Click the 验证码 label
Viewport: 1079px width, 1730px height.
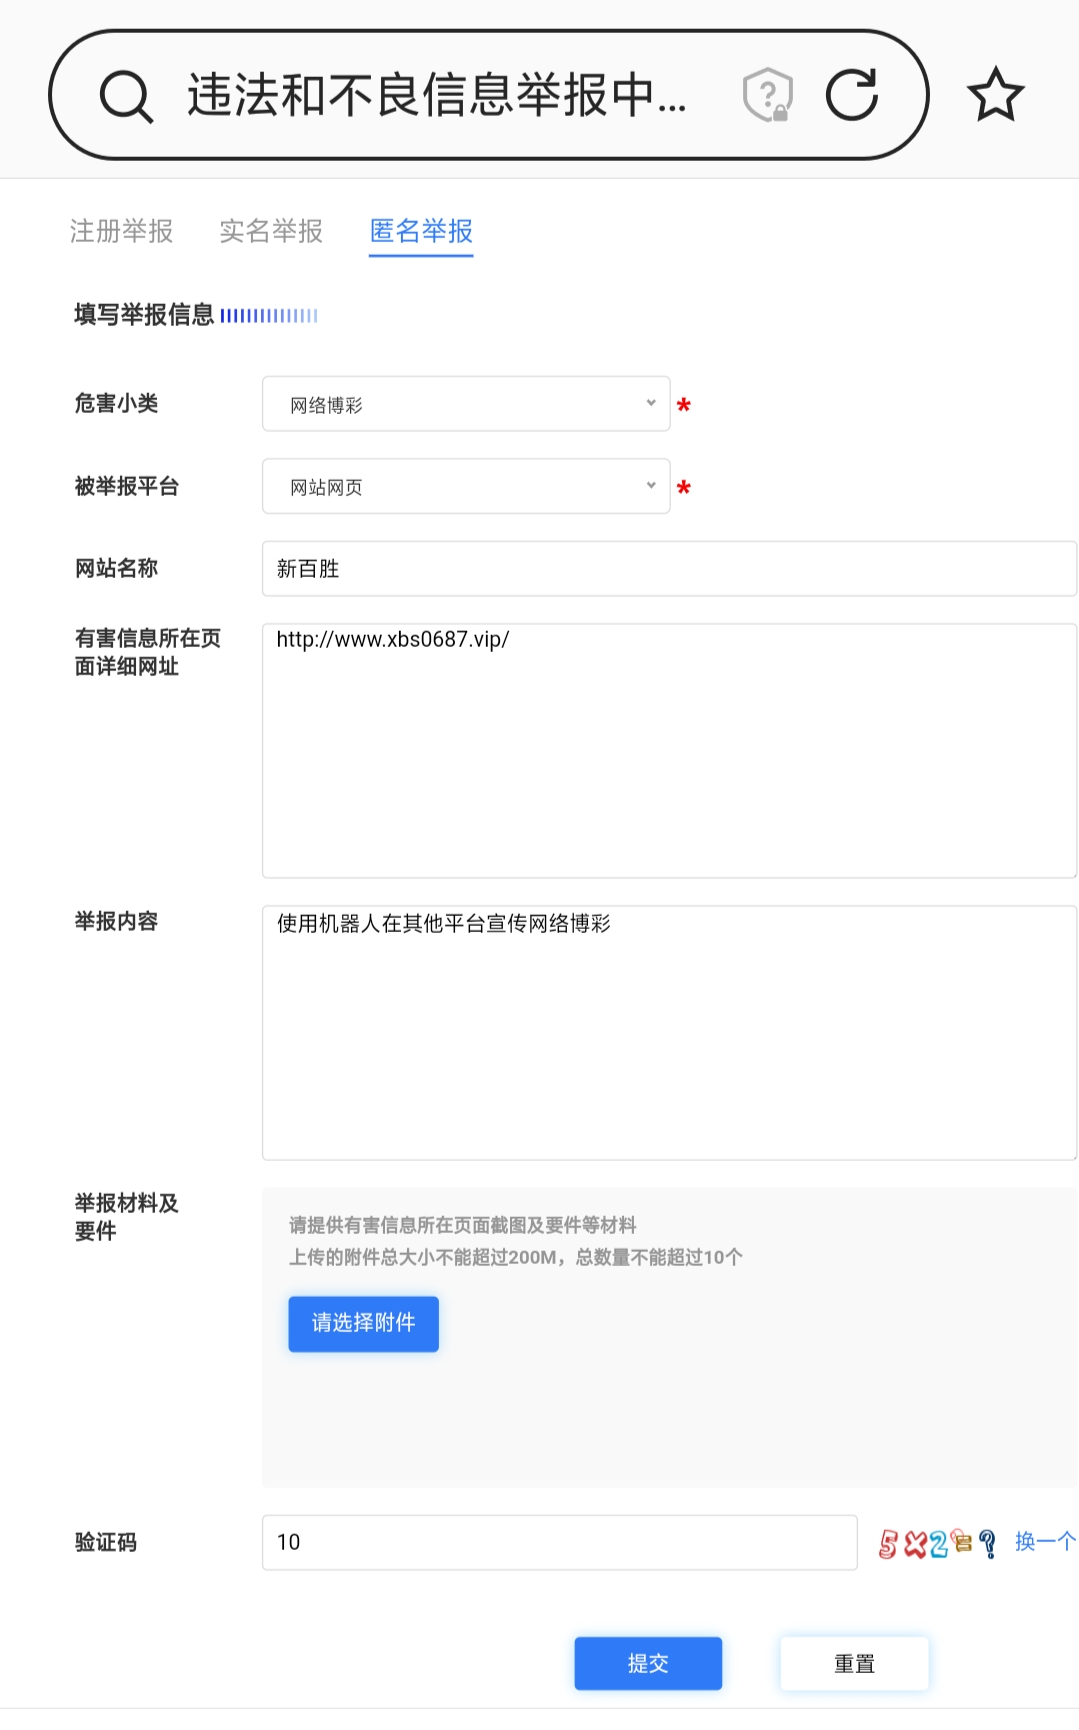pyautogui.click(x=106, y=1542)
